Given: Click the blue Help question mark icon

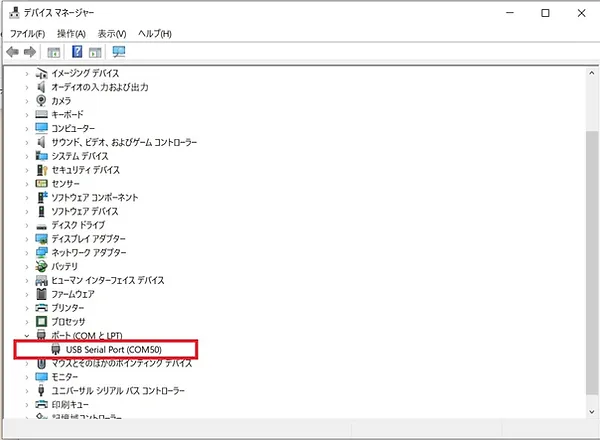Looking at the screenshot, I should (x=77, y=51).
